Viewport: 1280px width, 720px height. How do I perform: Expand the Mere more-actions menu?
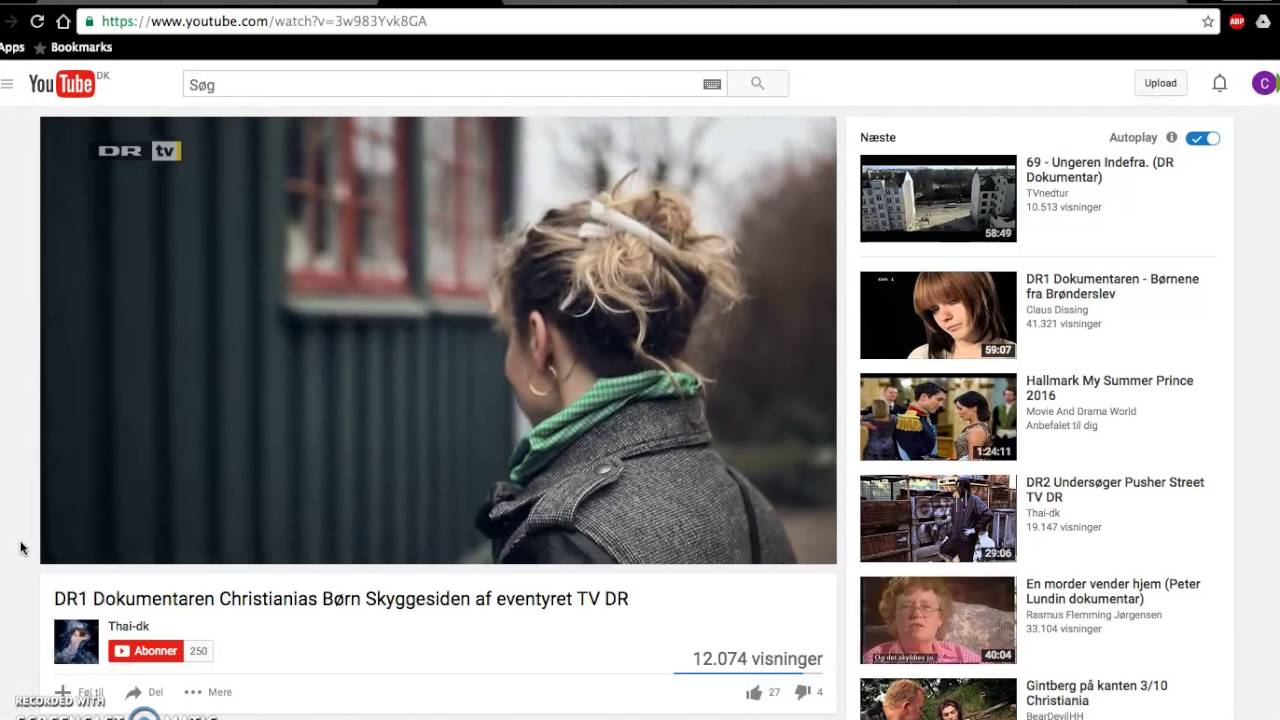208,692
